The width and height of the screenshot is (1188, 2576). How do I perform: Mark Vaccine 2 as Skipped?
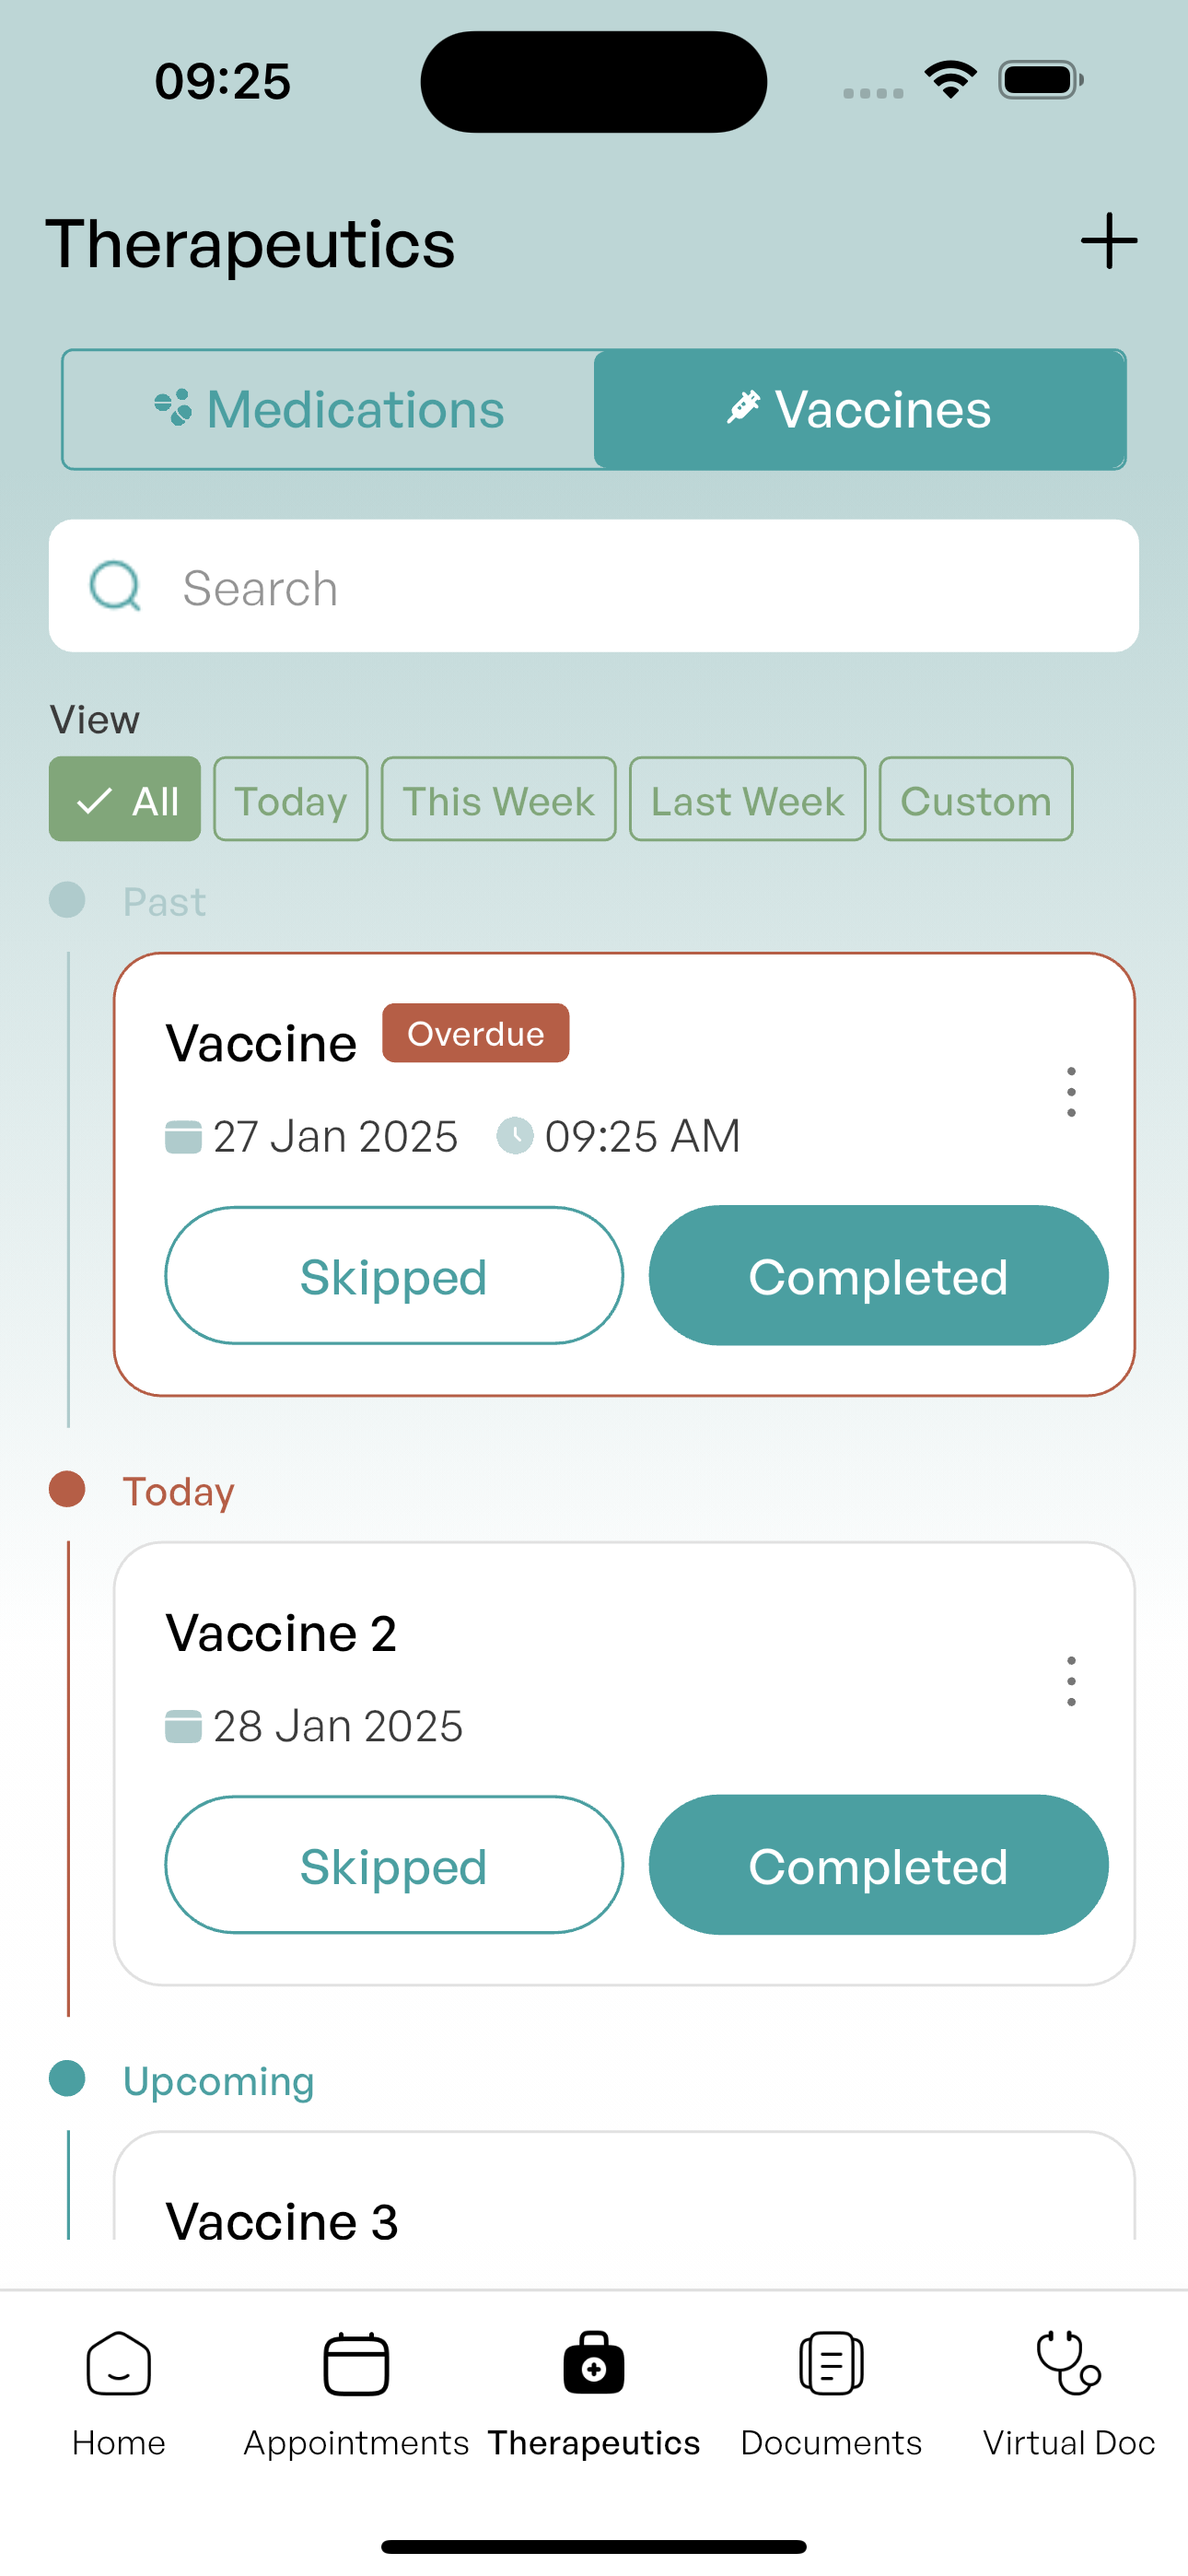[394, 1865]
